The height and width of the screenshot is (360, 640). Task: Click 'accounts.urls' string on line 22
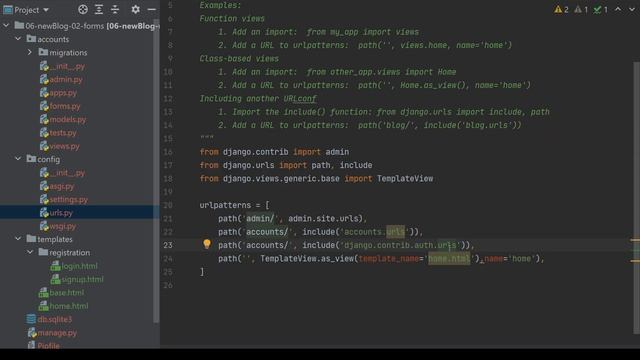click(x=374, y=232)
